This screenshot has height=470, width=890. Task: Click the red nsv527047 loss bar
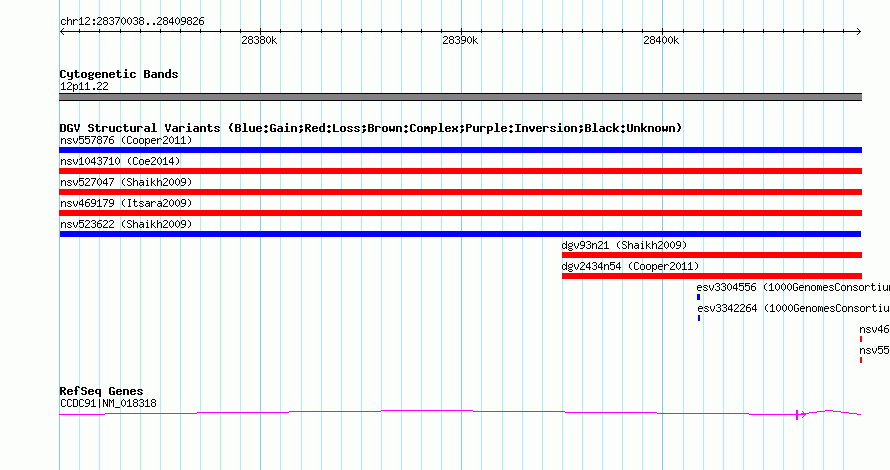coord(460,192)
